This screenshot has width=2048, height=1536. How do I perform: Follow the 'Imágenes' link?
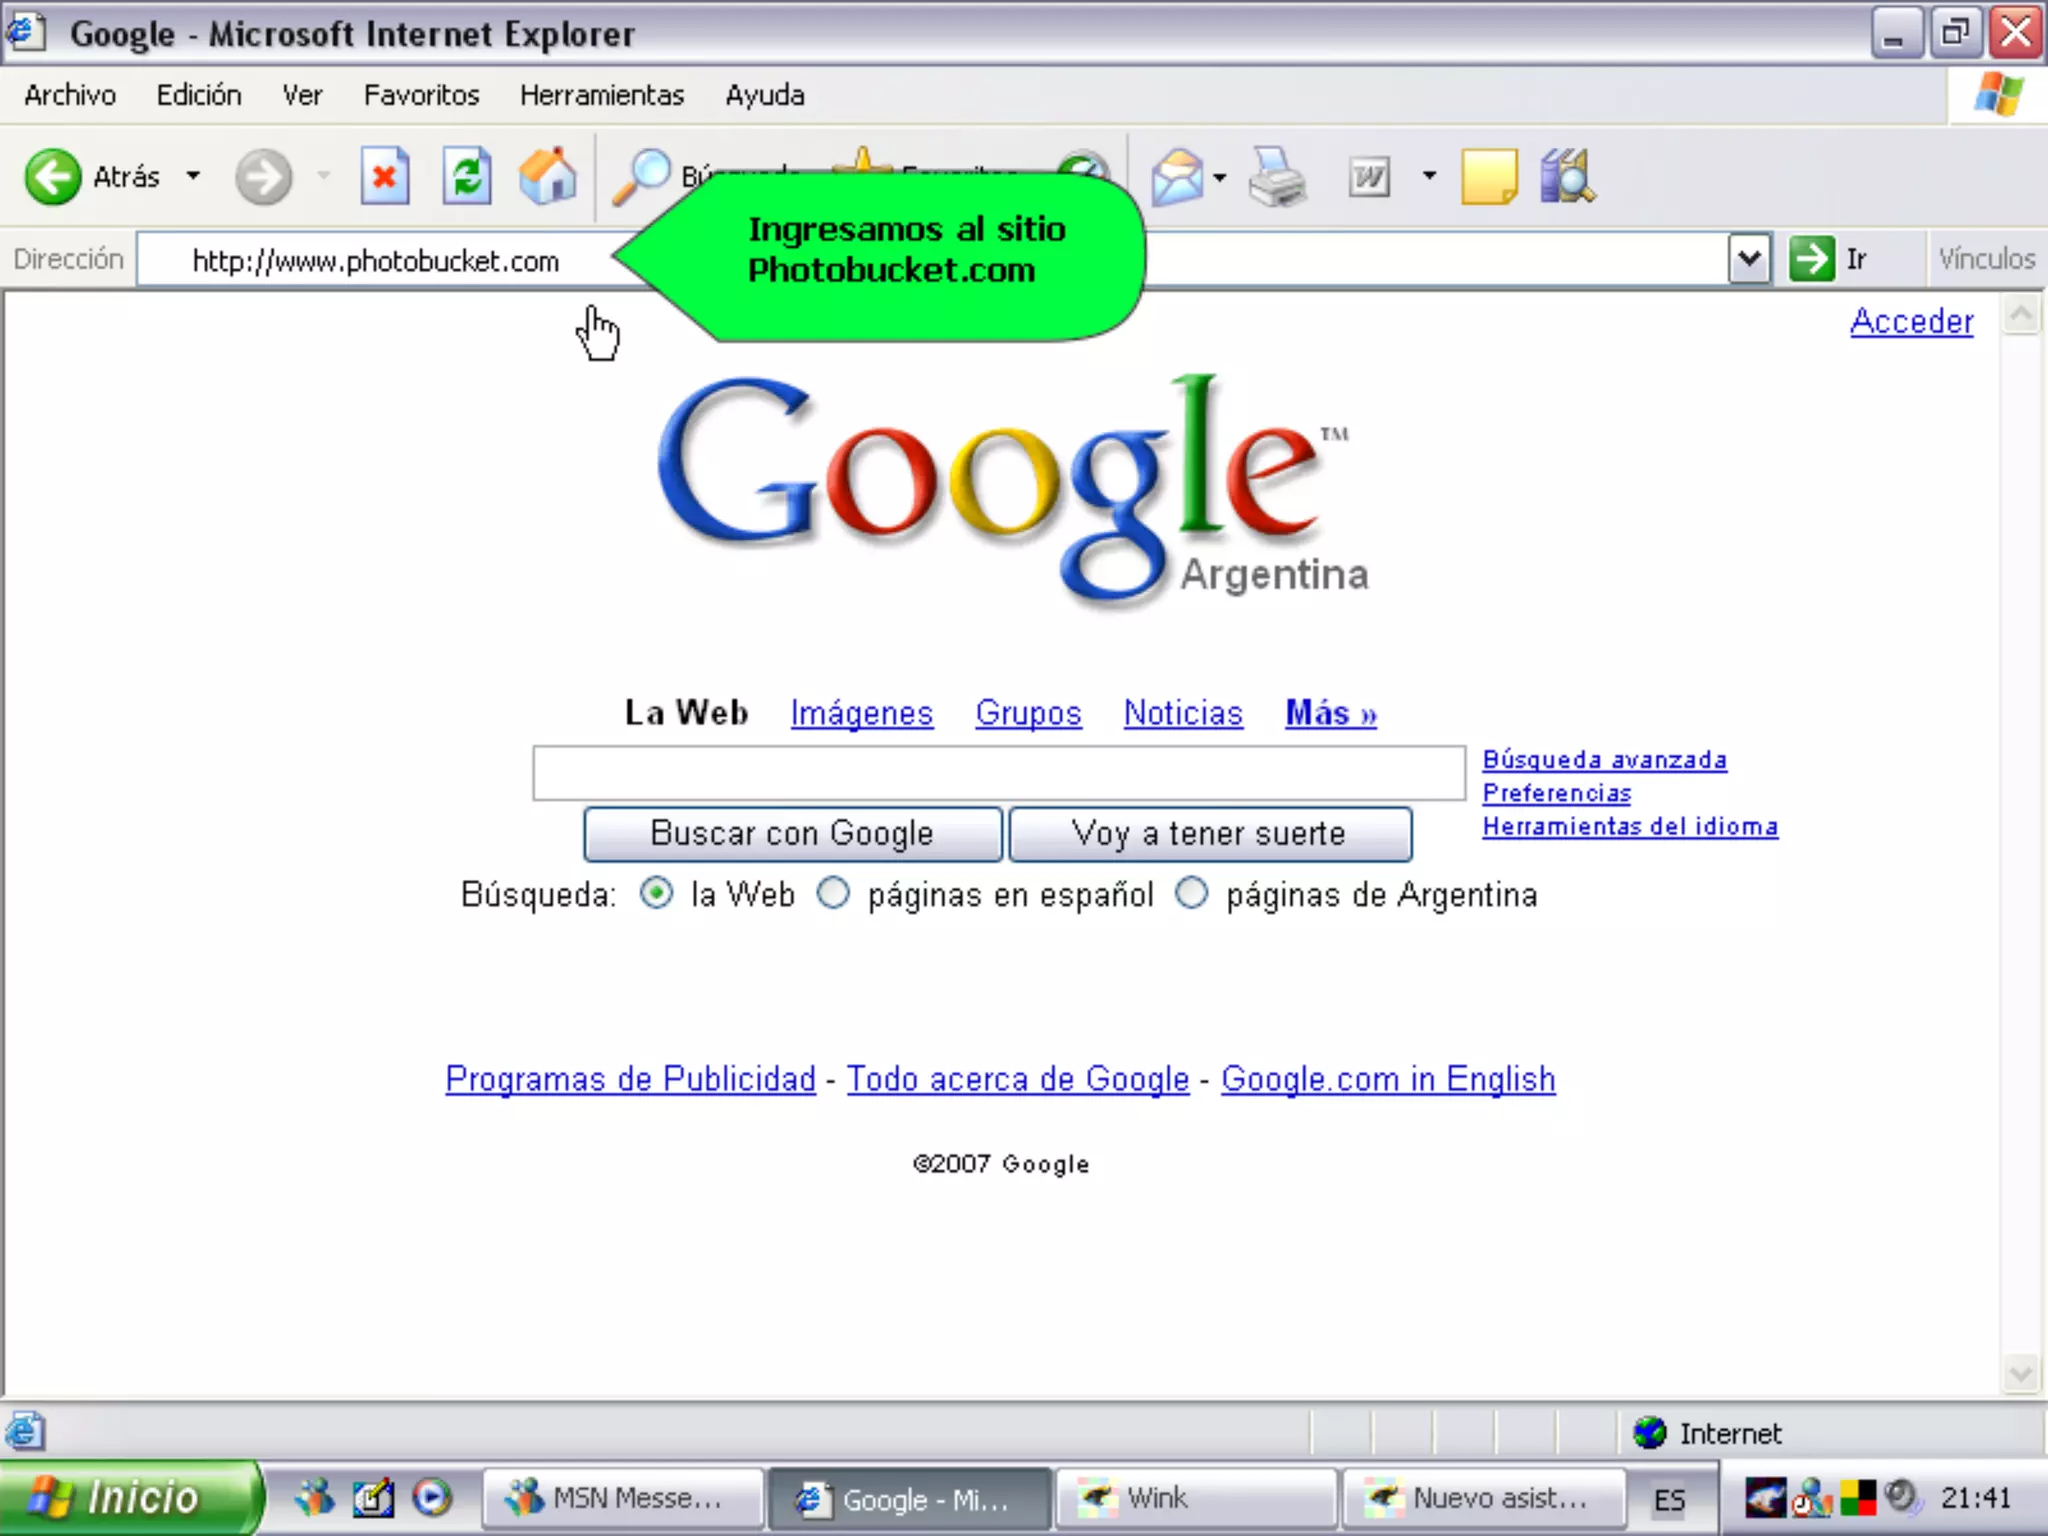pyautogui.click(x=861, y=713)
